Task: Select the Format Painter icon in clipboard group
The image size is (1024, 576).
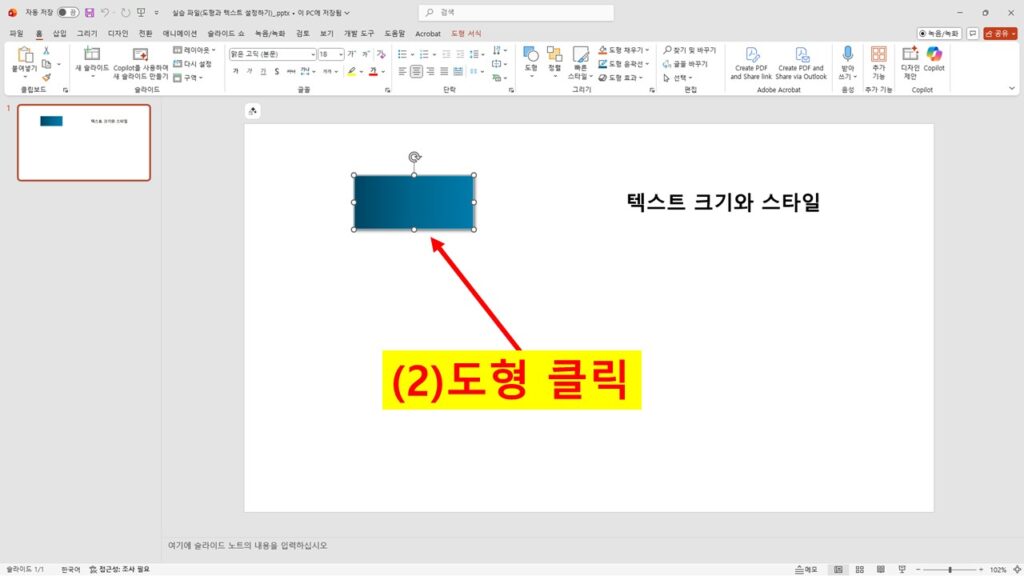Action: coord(45,77)
